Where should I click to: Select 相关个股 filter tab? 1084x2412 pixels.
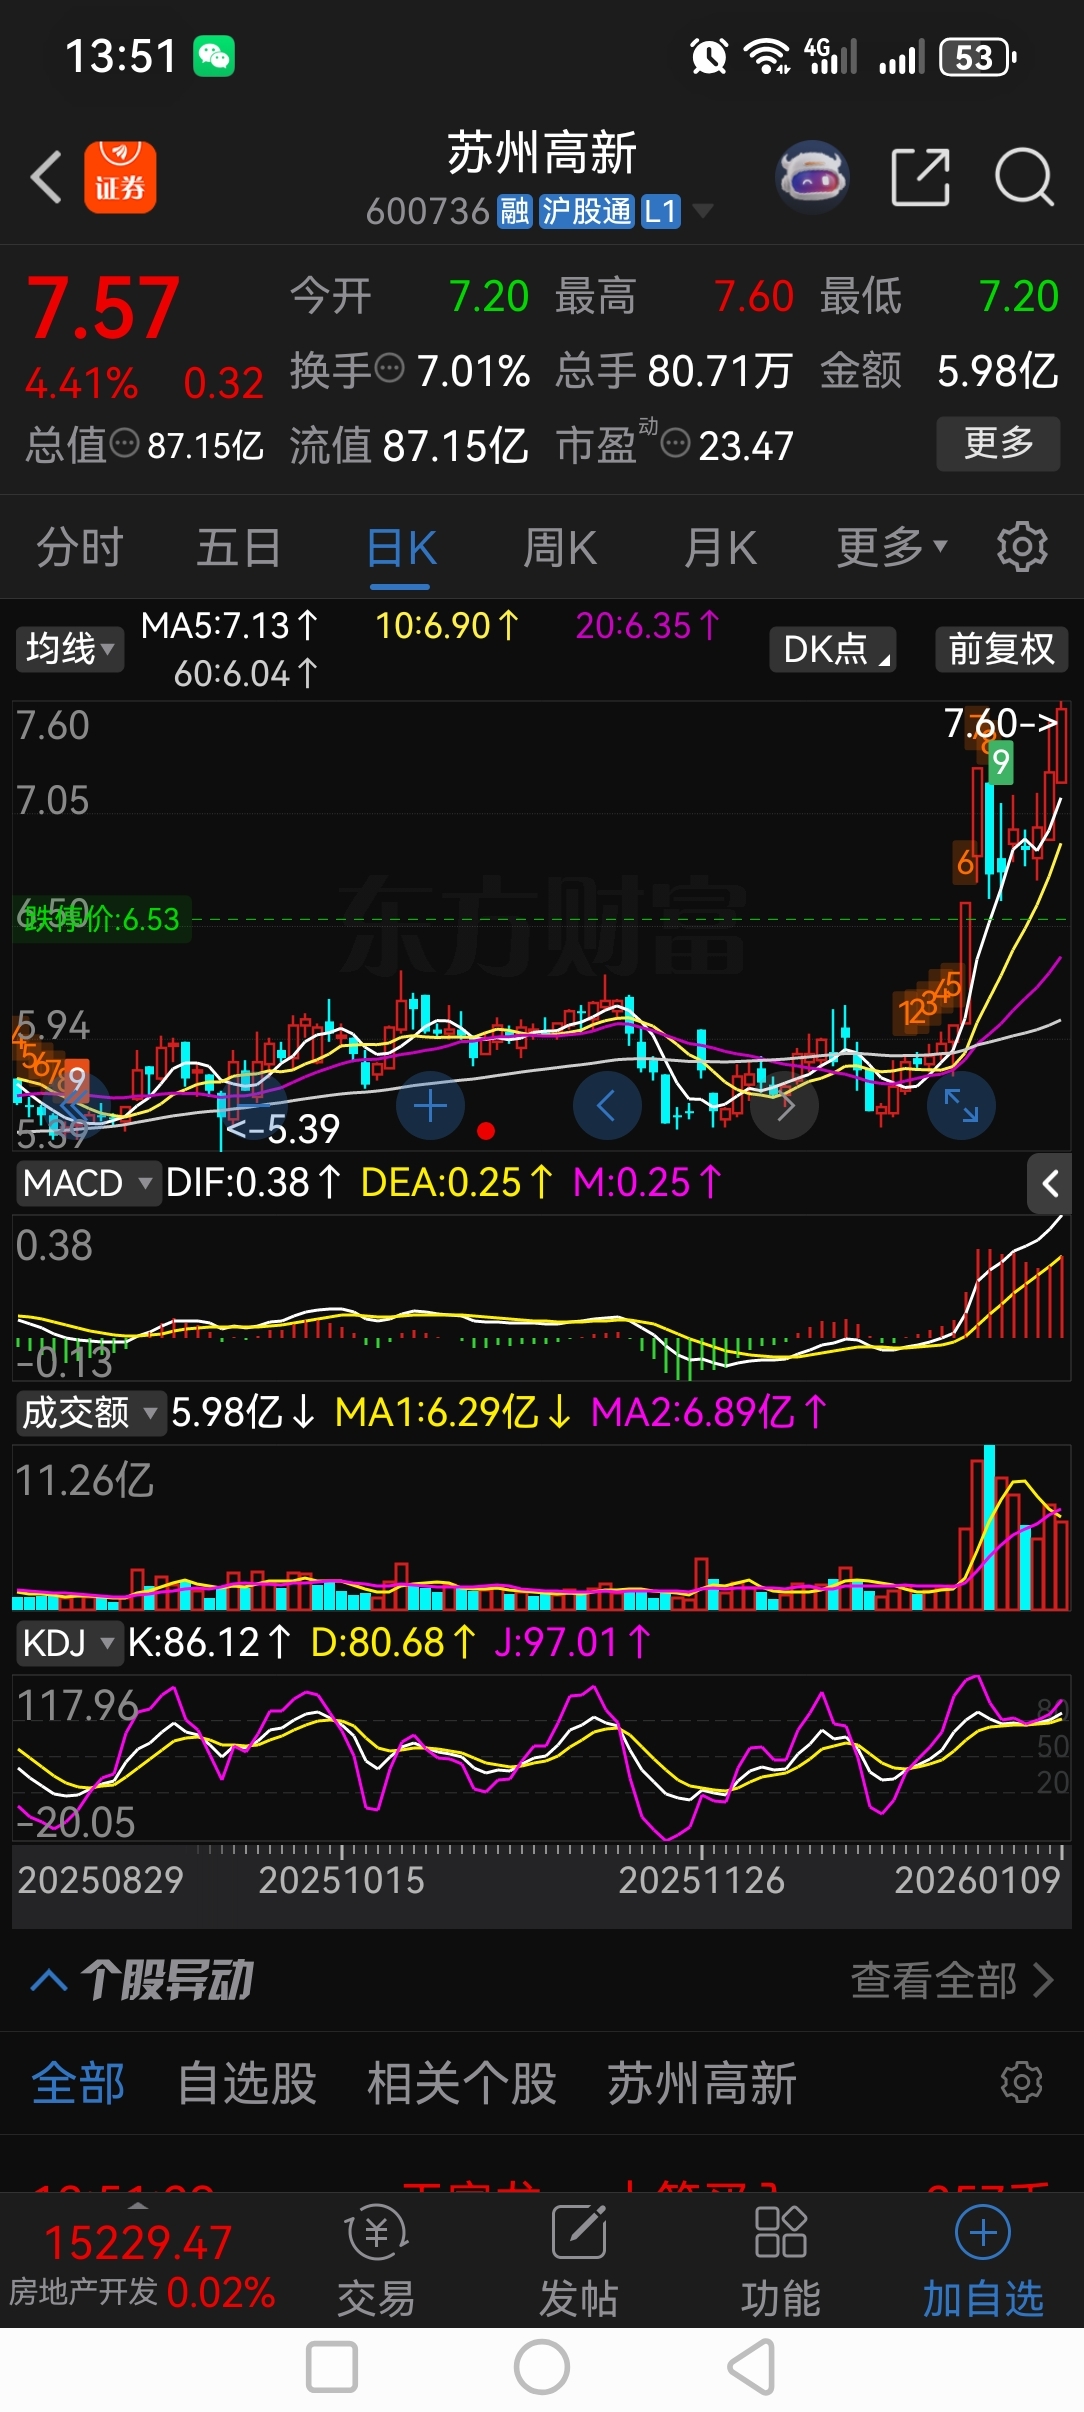point(461,2084)
